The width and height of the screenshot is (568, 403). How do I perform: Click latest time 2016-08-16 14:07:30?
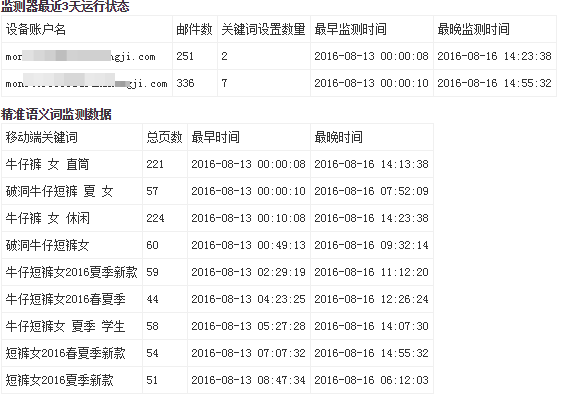pos(371,326)
